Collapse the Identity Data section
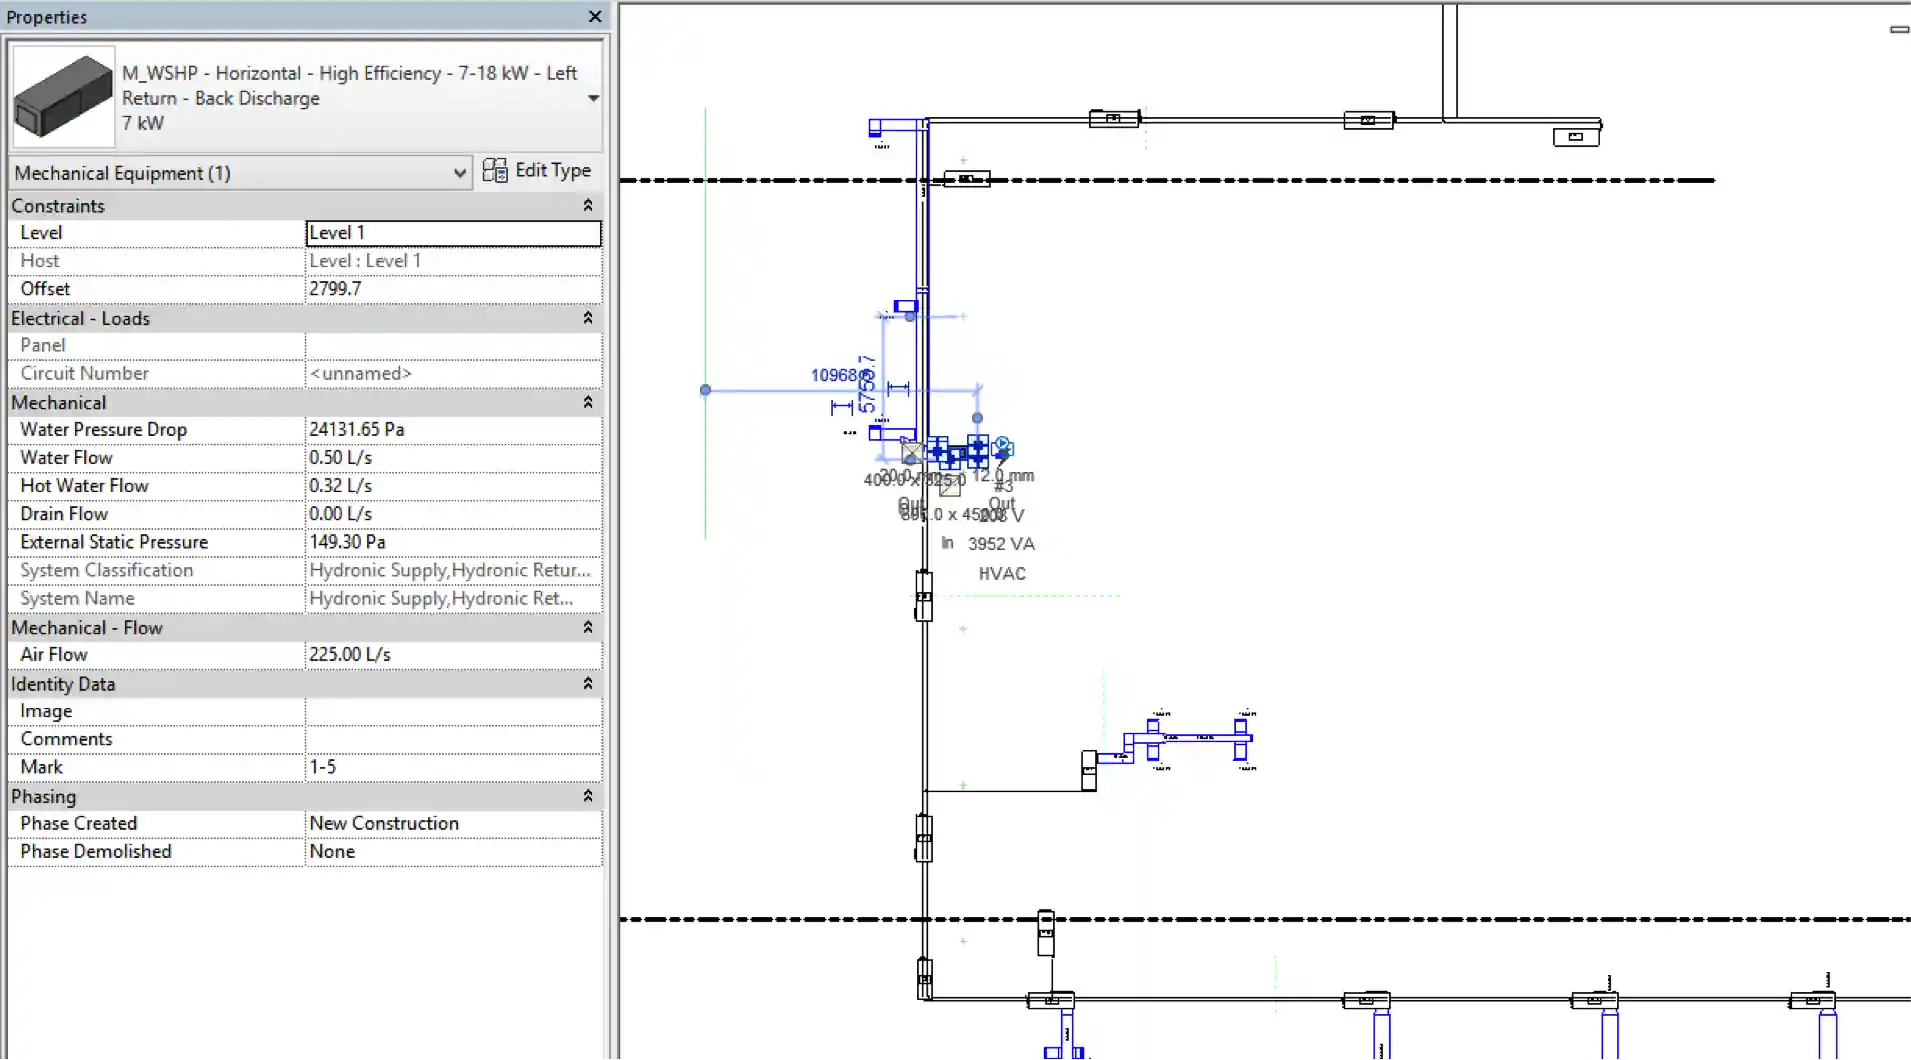Screen dimensions: 1911x1060 click(588, 684)
